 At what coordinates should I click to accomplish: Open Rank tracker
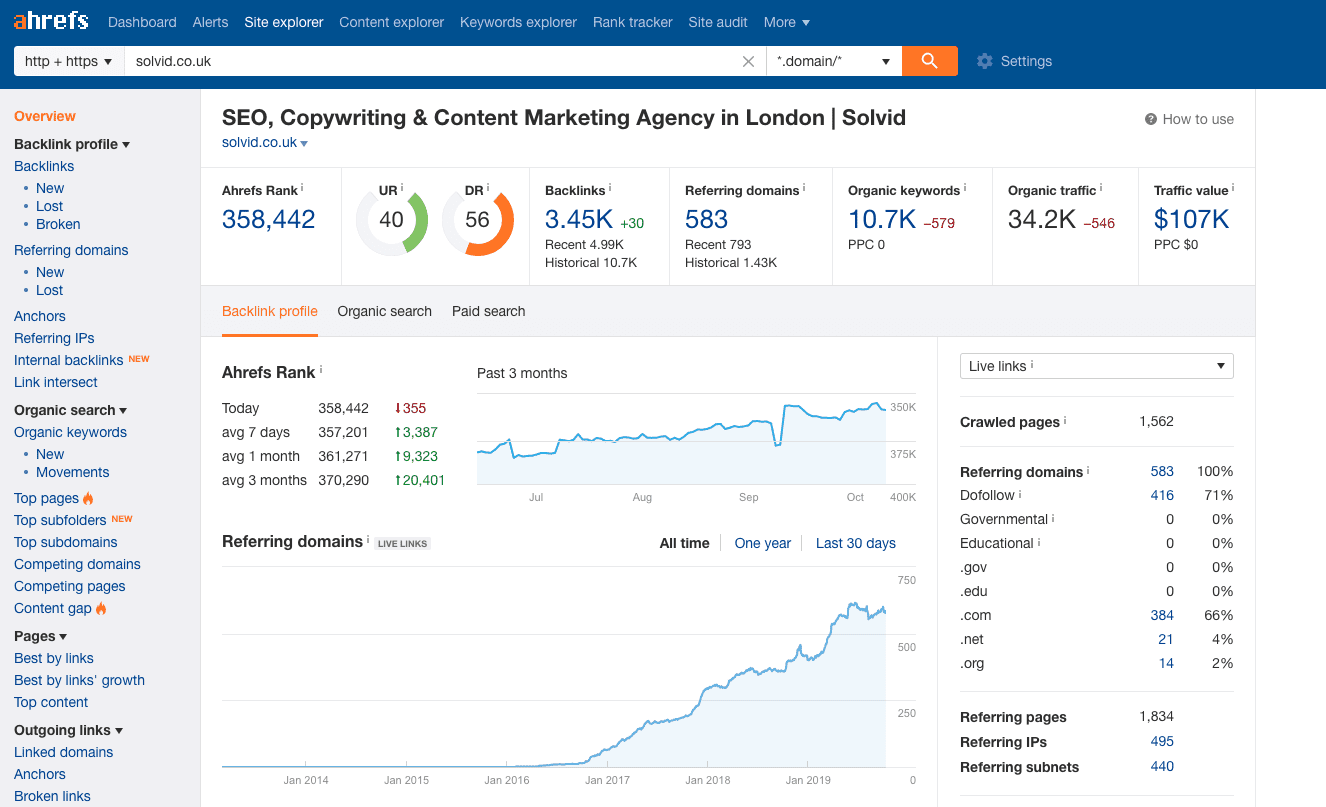(632, 22)
